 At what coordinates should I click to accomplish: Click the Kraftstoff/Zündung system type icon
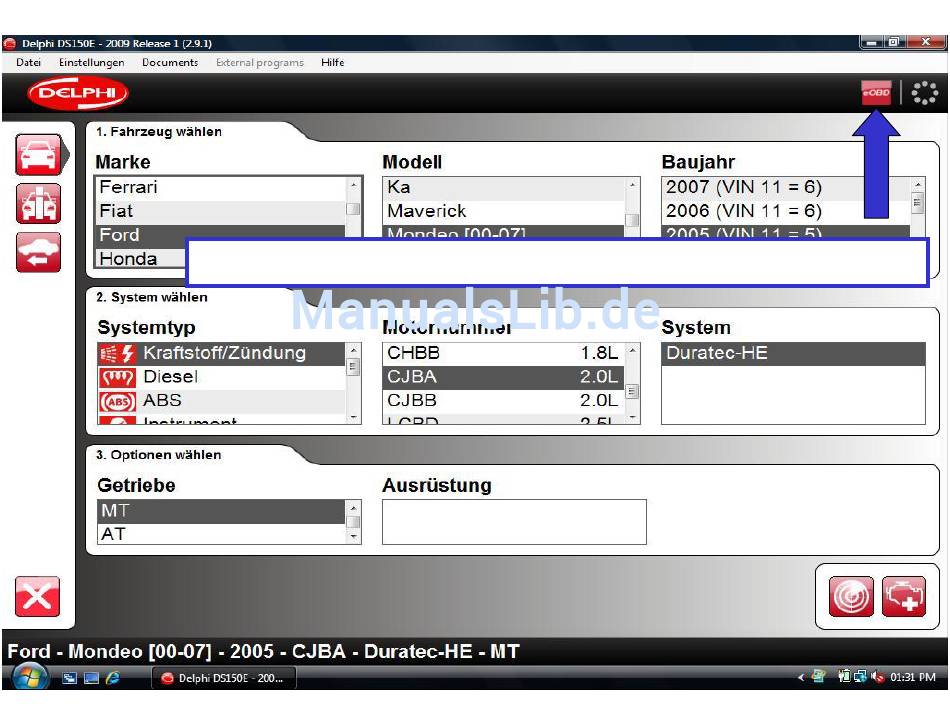(118, 353)
